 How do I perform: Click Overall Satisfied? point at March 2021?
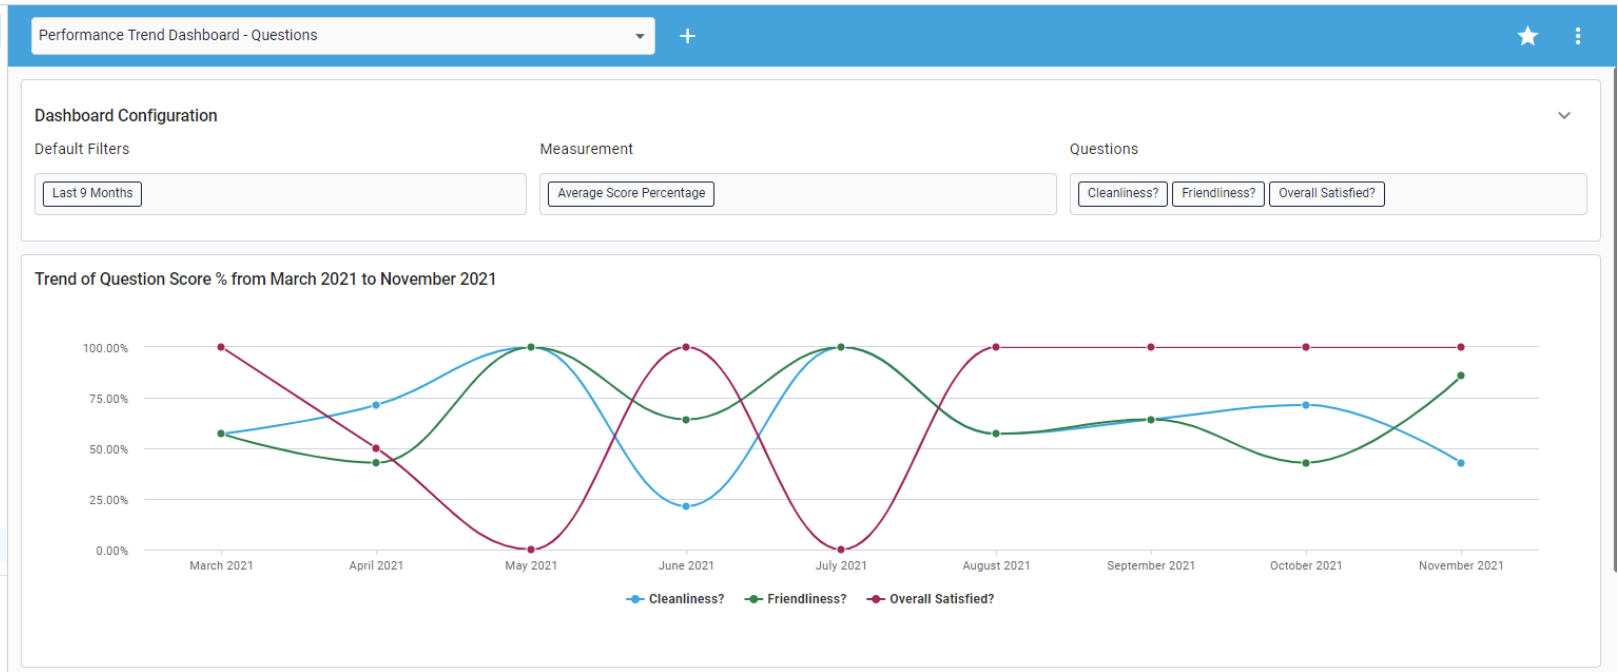pyautogui.click(x=221, y=347)
